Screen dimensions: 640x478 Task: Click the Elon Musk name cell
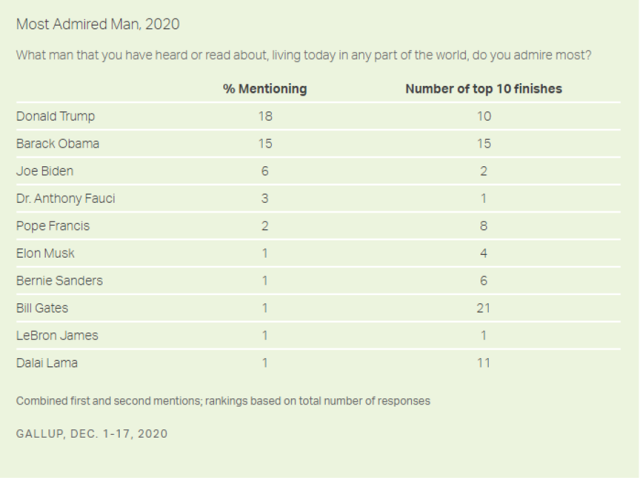coord(46,253)
